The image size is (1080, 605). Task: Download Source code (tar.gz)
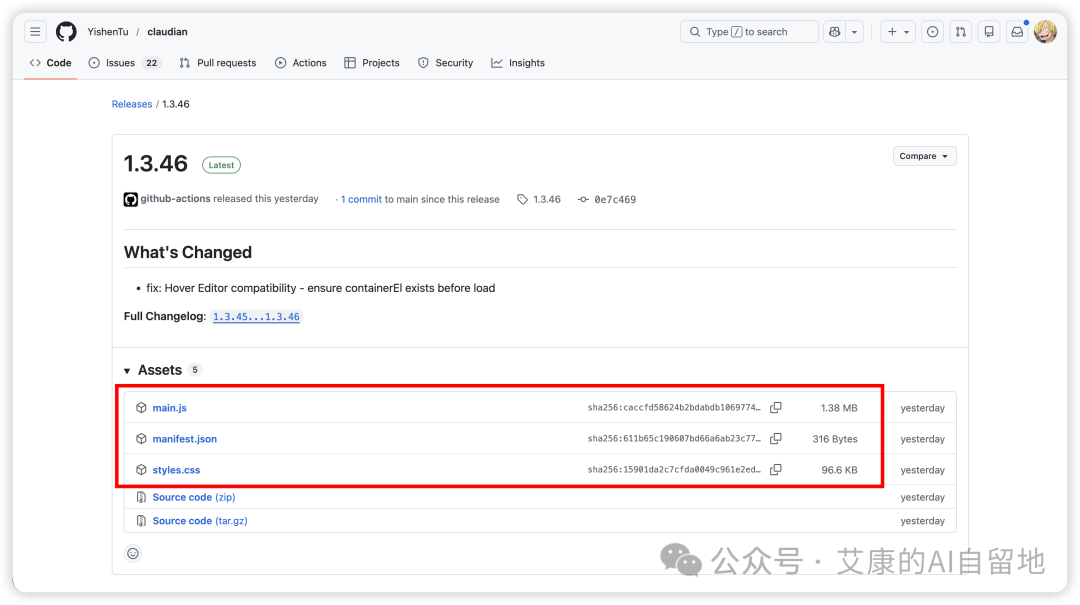click(200, 521)
